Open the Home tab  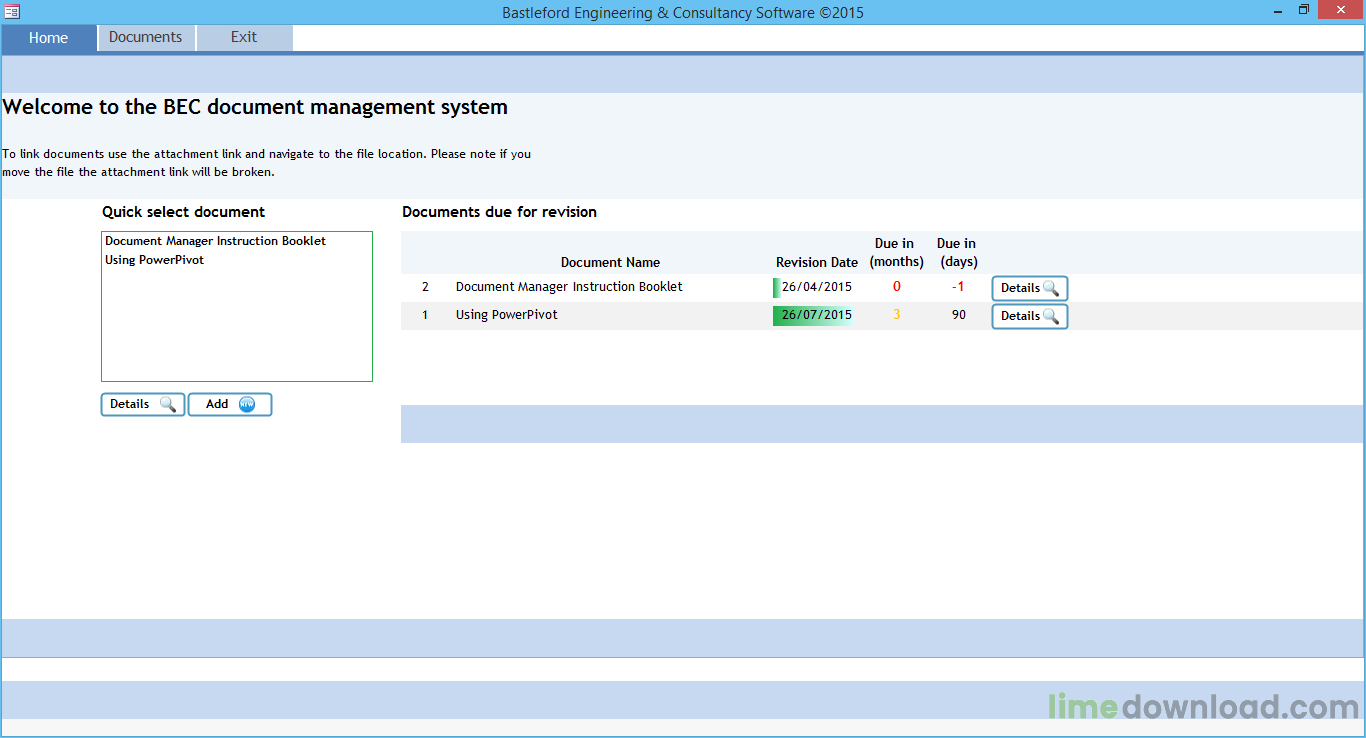[x=49, y=38]
